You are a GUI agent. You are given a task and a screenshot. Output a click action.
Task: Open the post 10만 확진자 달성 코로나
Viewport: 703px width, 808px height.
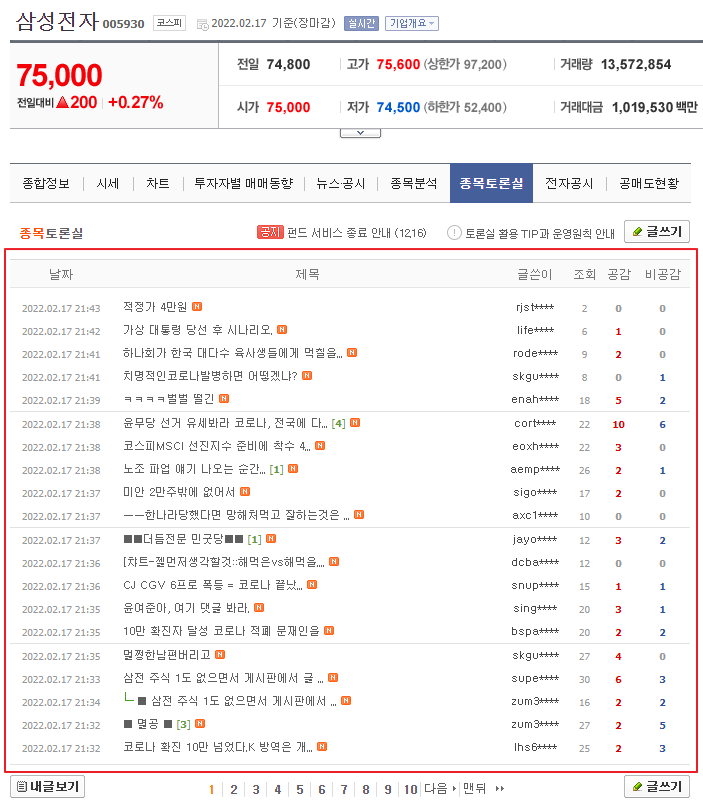pos(221,631)
